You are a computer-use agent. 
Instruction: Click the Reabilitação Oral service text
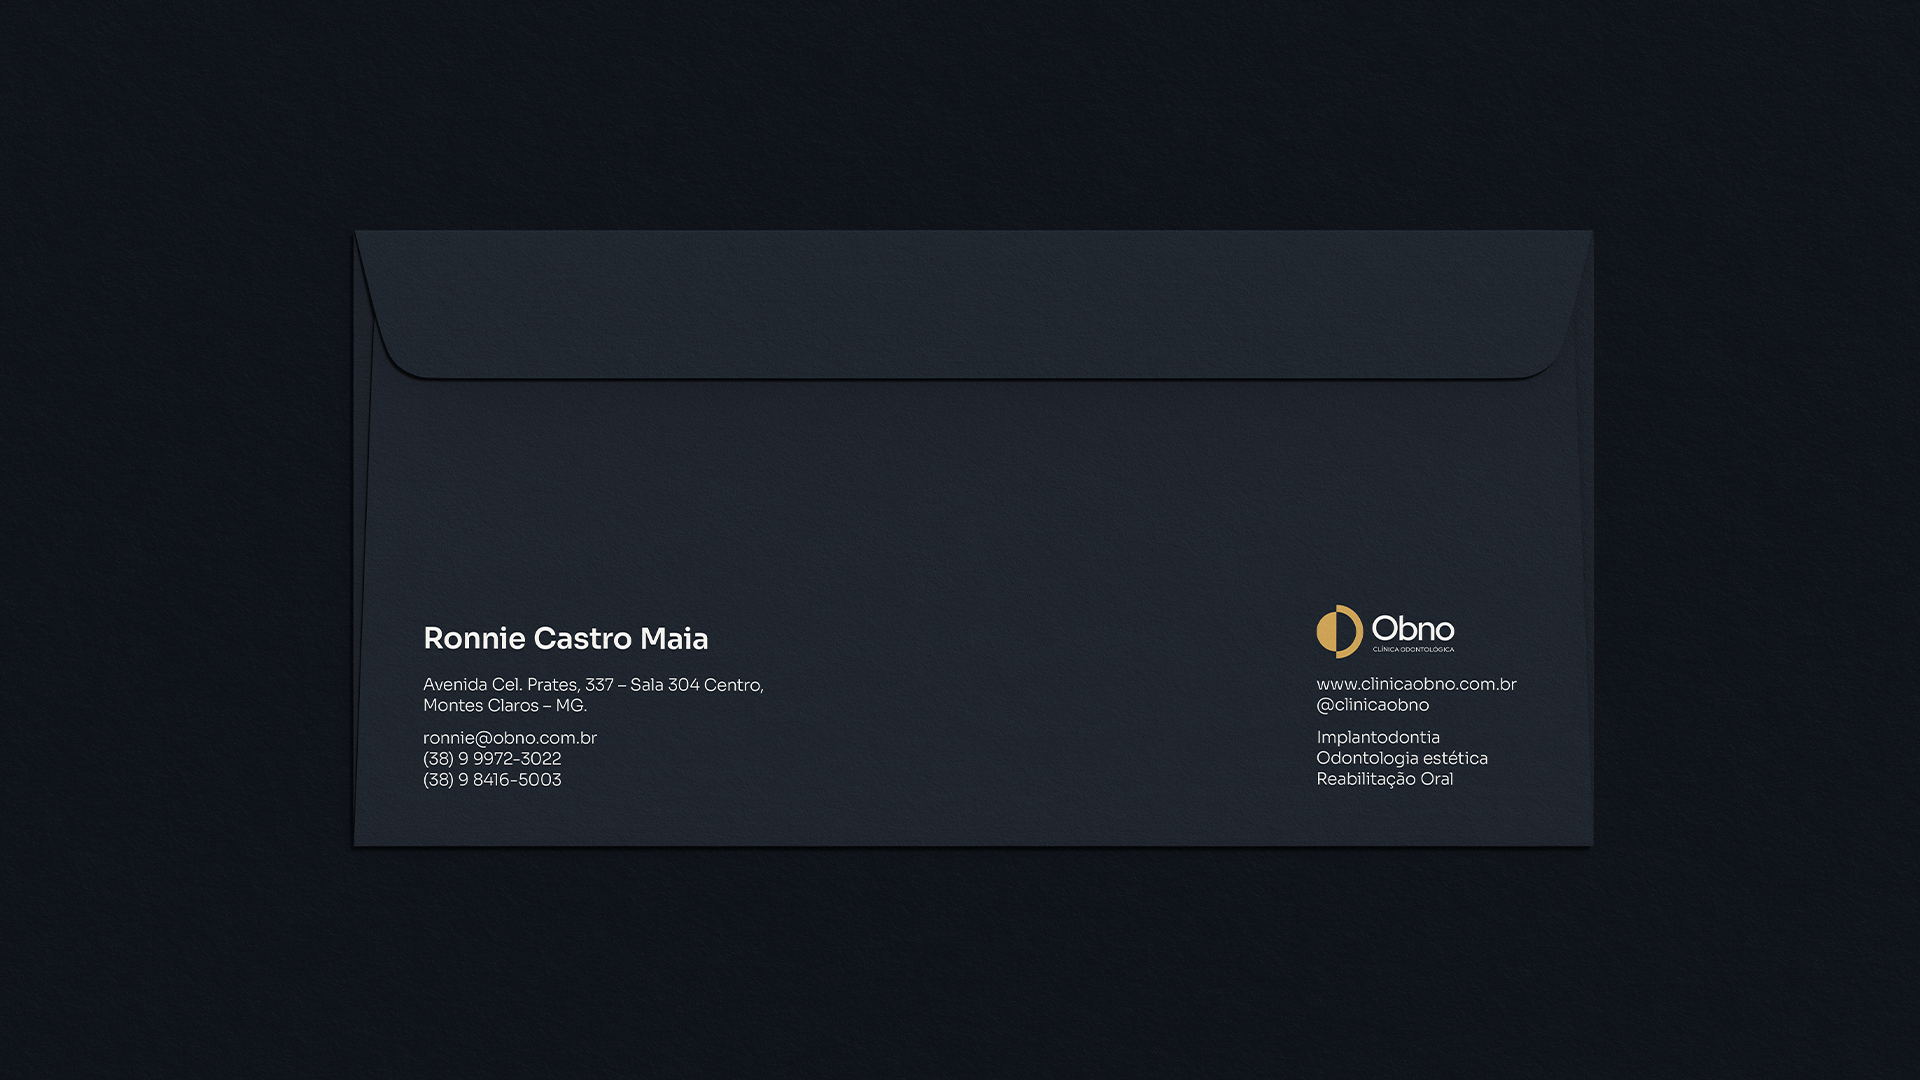(1384, 779)
